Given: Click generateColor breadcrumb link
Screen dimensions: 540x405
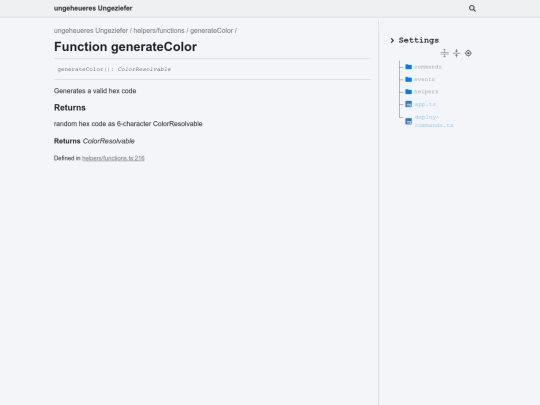Looking at the screenshot, I should [211, 31].
